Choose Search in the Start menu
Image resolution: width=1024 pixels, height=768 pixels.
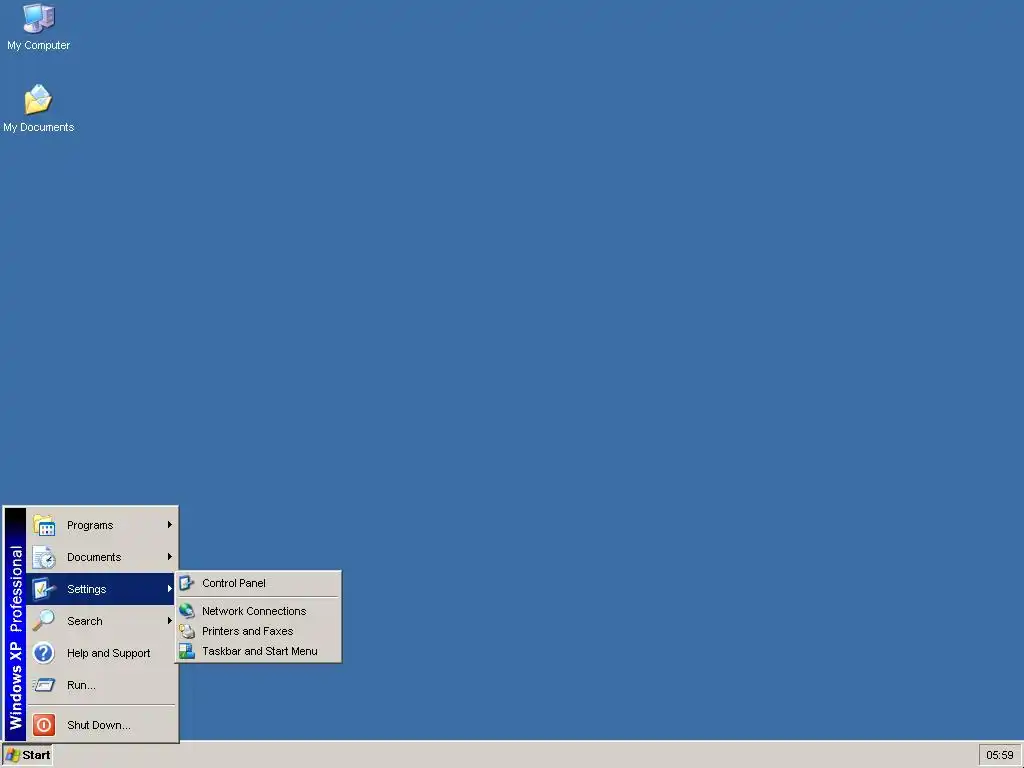pyautogui.click(x=101, y=621)
